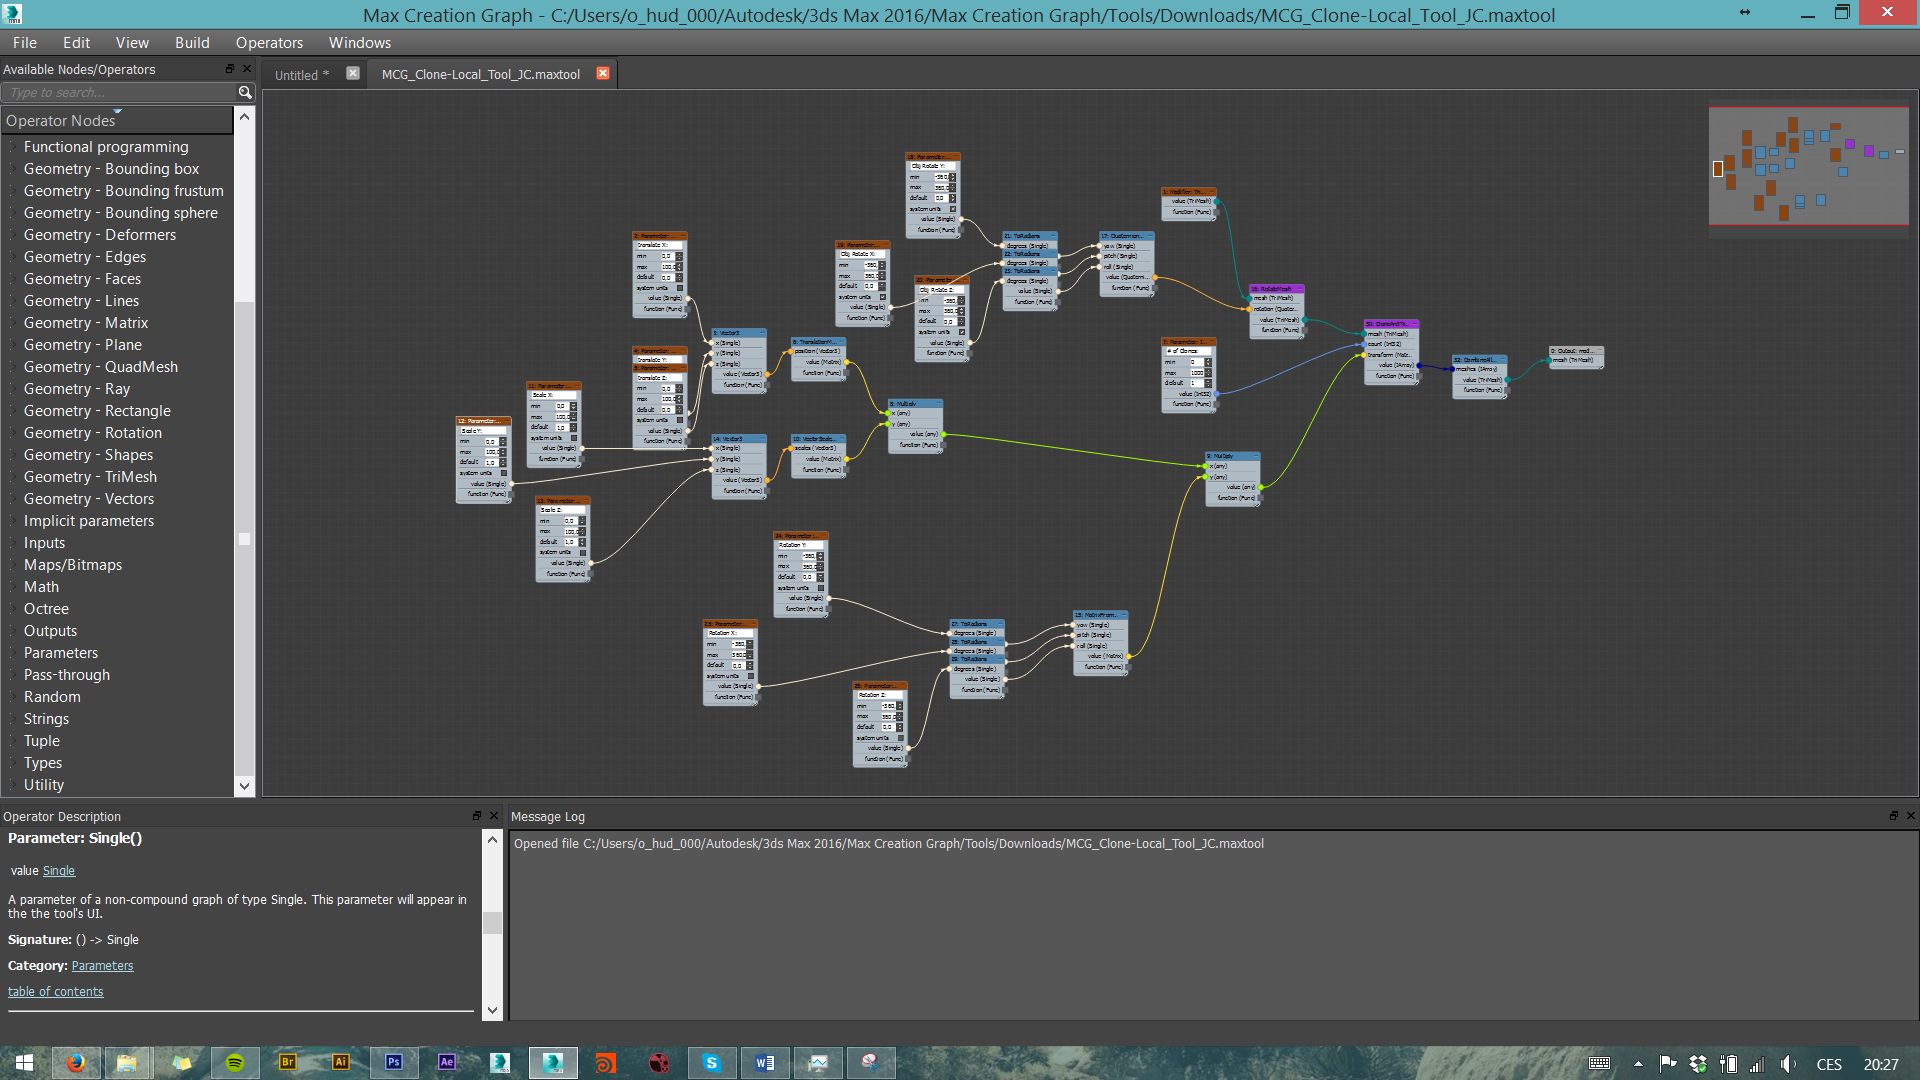Open After Effects from the taskbar
The image size is (1920, 1080).
pos(447,1062)
